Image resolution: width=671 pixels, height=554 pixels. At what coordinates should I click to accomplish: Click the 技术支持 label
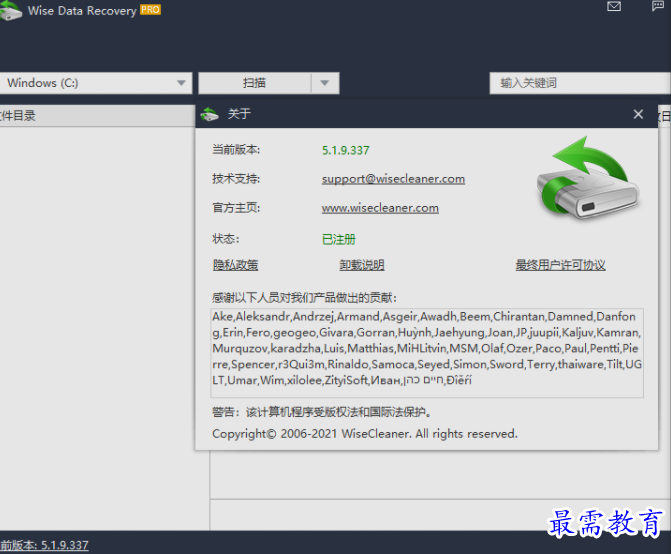tap(236, 179)
